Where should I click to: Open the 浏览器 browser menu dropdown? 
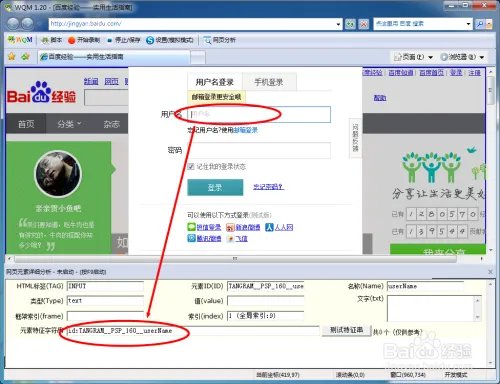(462, 57)
